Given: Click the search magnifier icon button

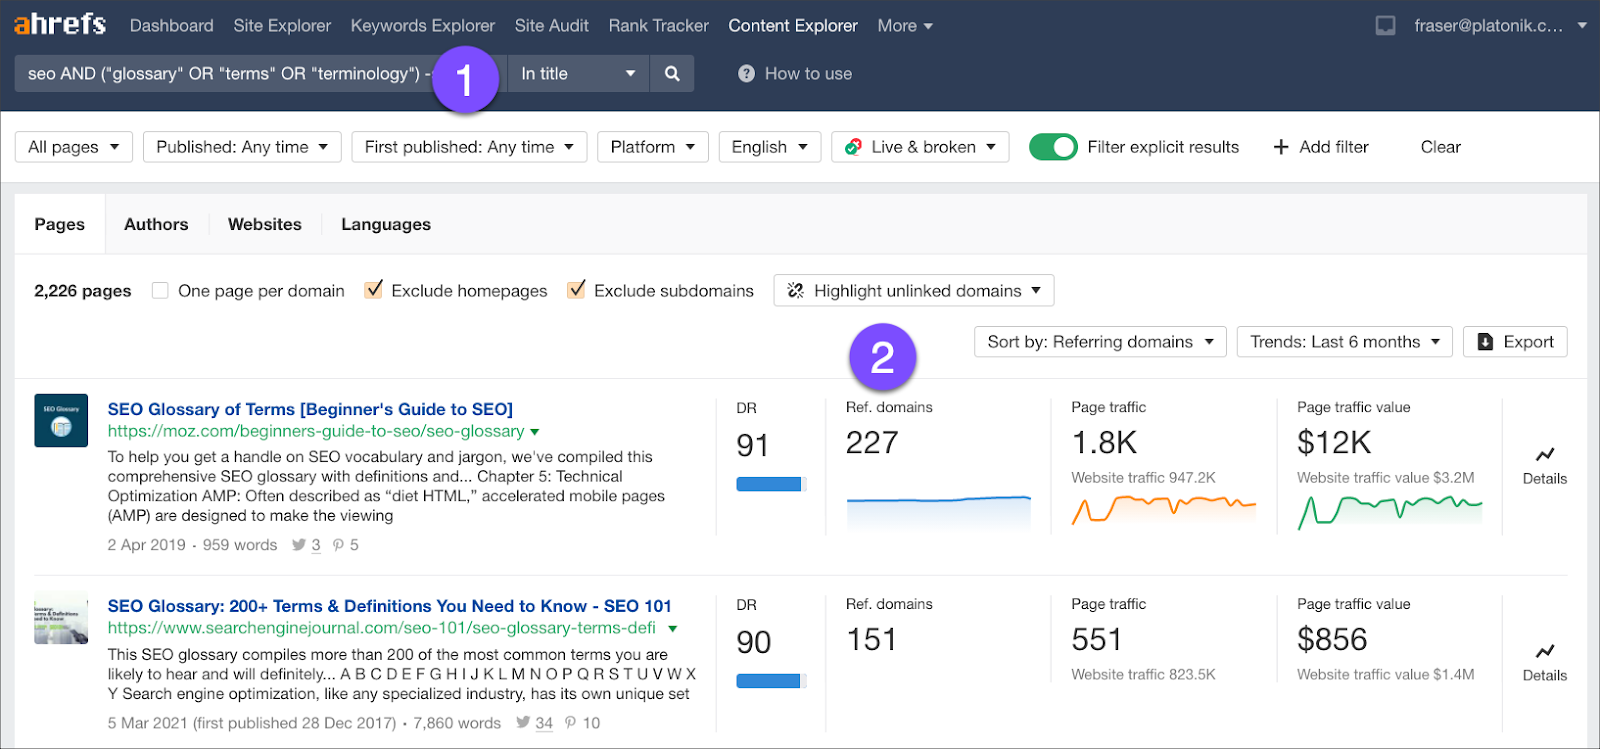Looking at the screenshot, I should pos(672,73).
